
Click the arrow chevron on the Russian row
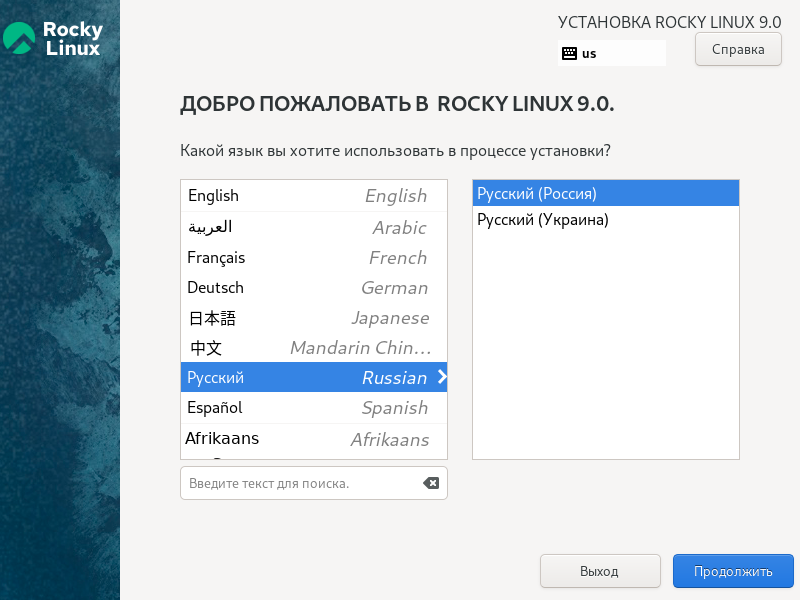[x=442, y=377]
